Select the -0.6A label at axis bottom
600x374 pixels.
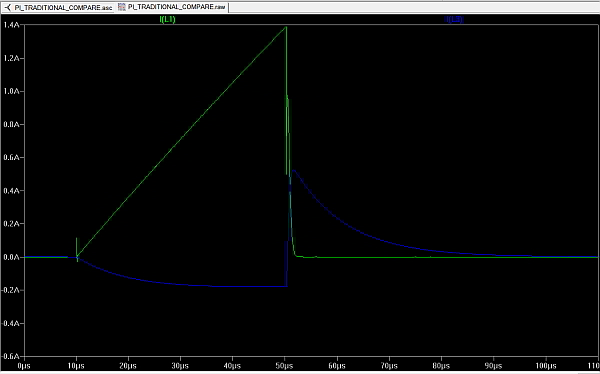point(10,356)
